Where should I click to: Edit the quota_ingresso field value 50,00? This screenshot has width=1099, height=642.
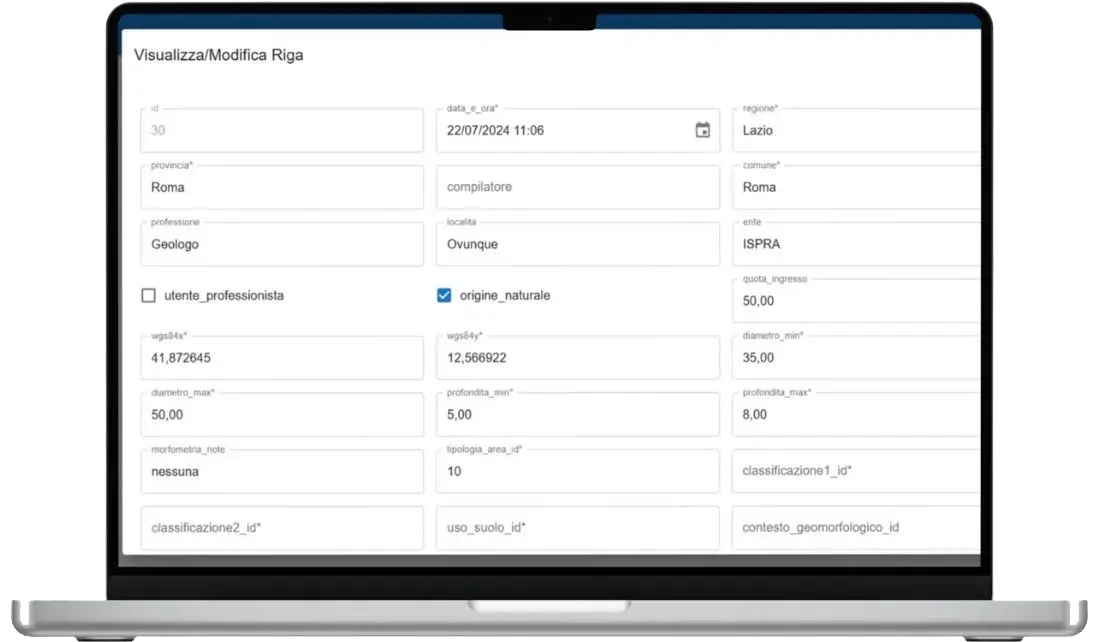[856, 301]
